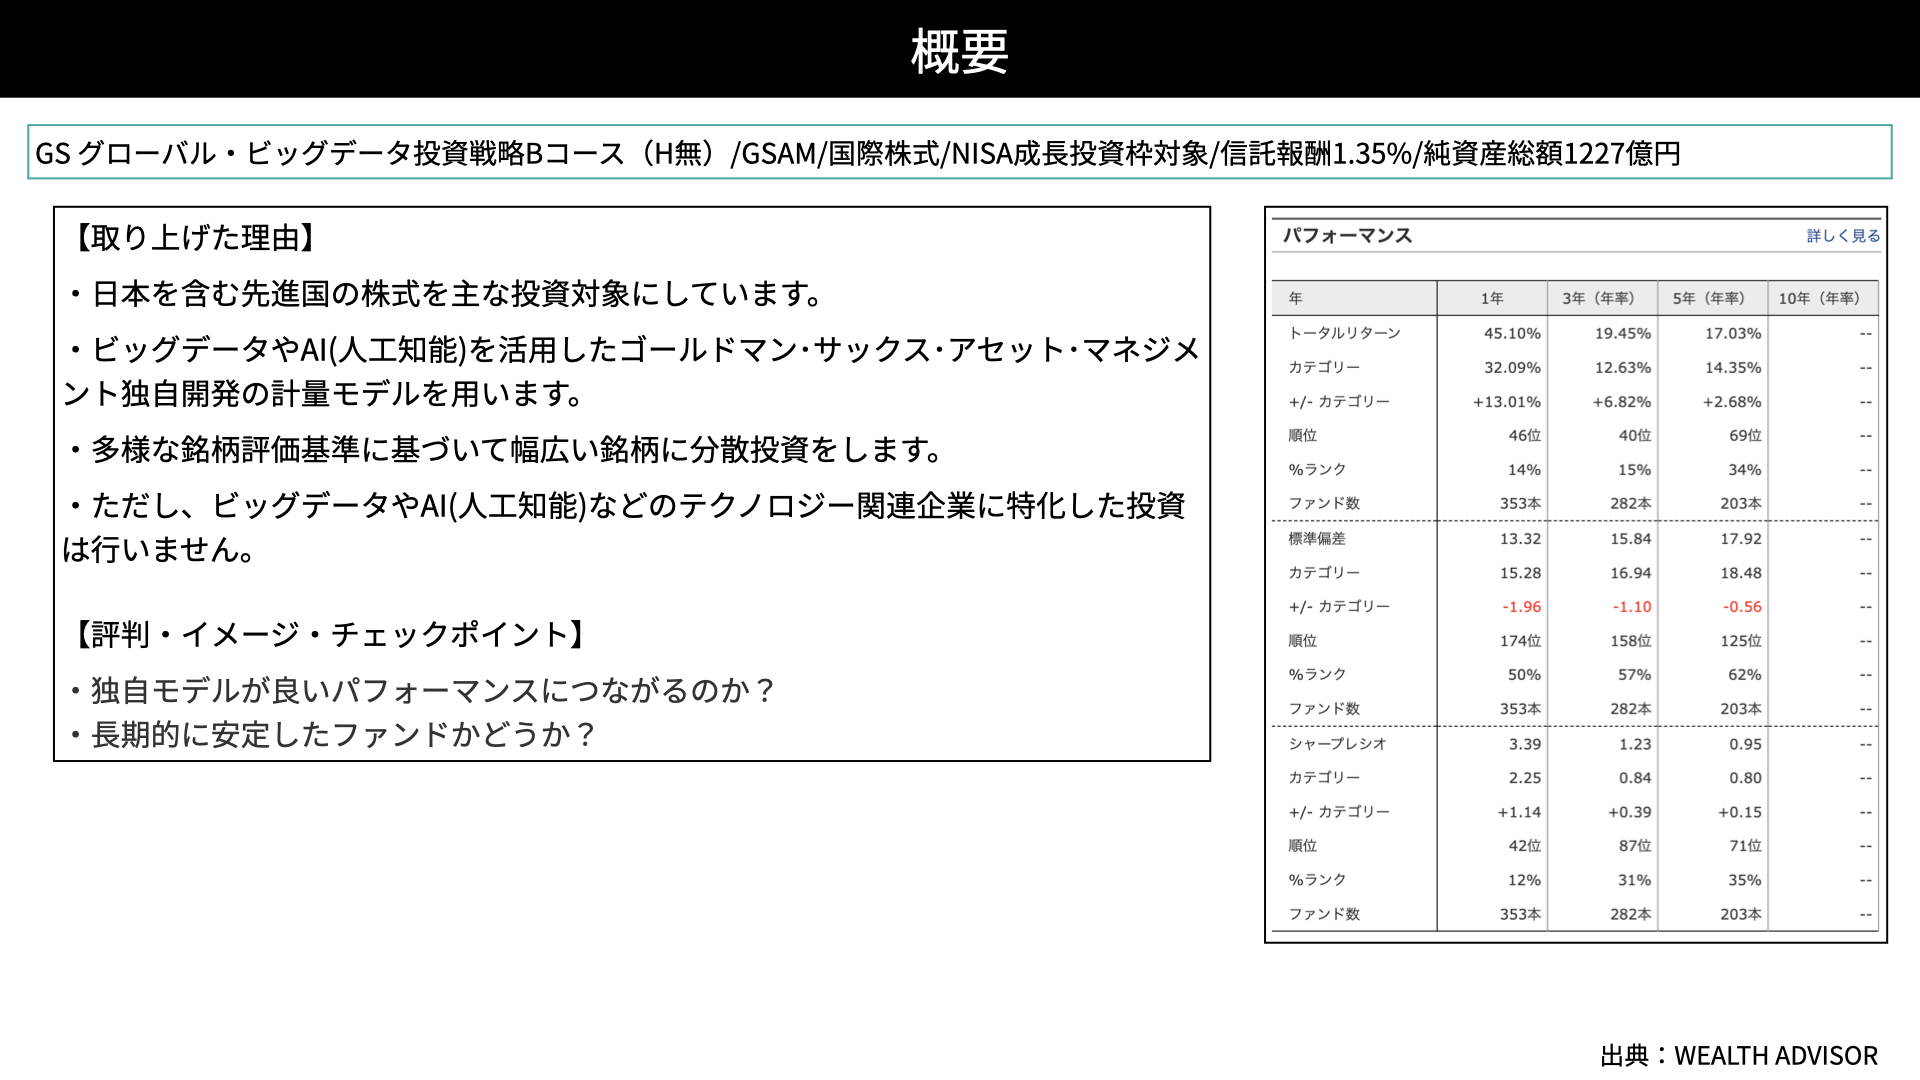Select the +1.14 Sharpe category difference
This screenshot has width=1920, height=1080.
coord(1519,812)
